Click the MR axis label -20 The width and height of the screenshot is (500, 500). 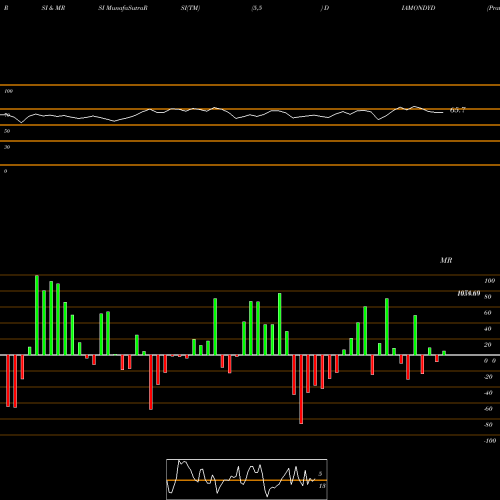tap(488, 377)
